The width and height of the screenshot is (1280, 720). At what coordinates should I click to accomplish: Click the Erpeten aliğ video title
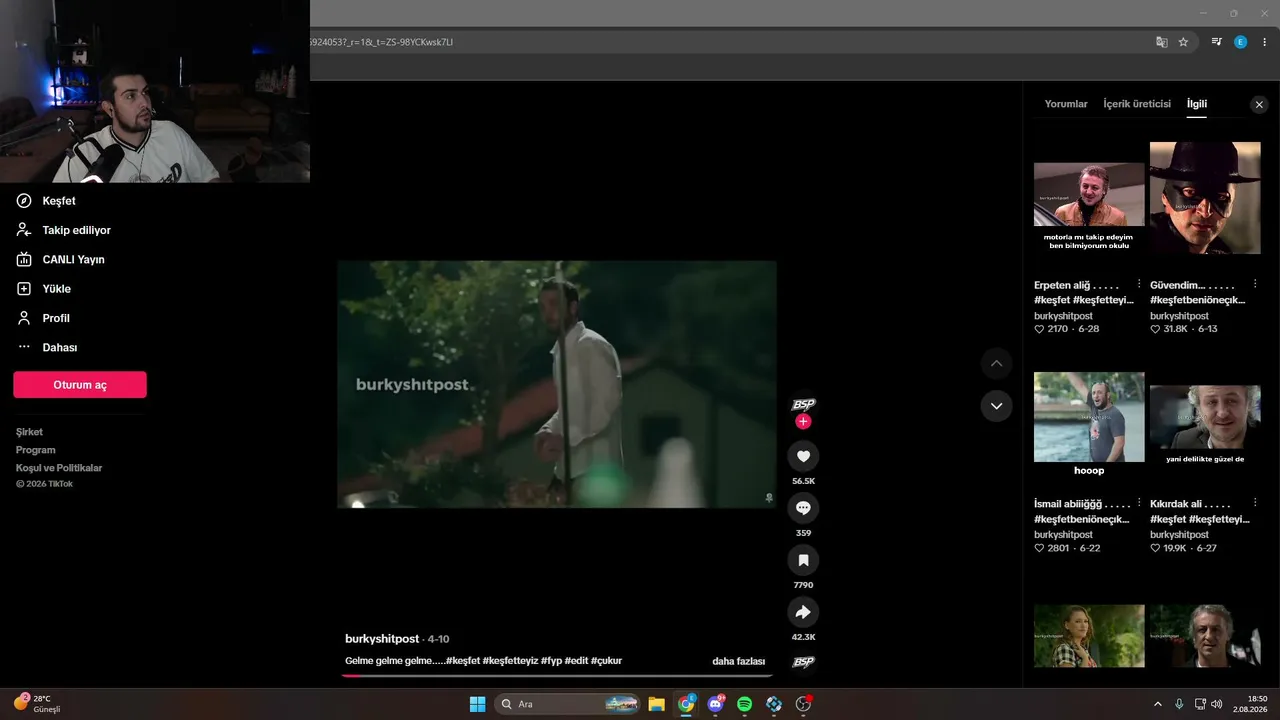(x=1083, y=292)
